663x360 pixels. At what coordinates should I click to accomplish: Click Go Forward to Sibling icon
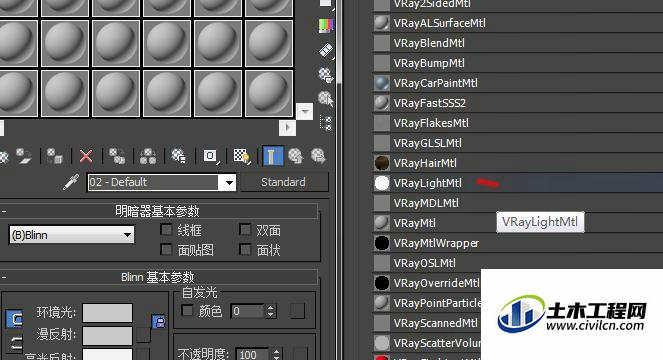click(318, 156)
